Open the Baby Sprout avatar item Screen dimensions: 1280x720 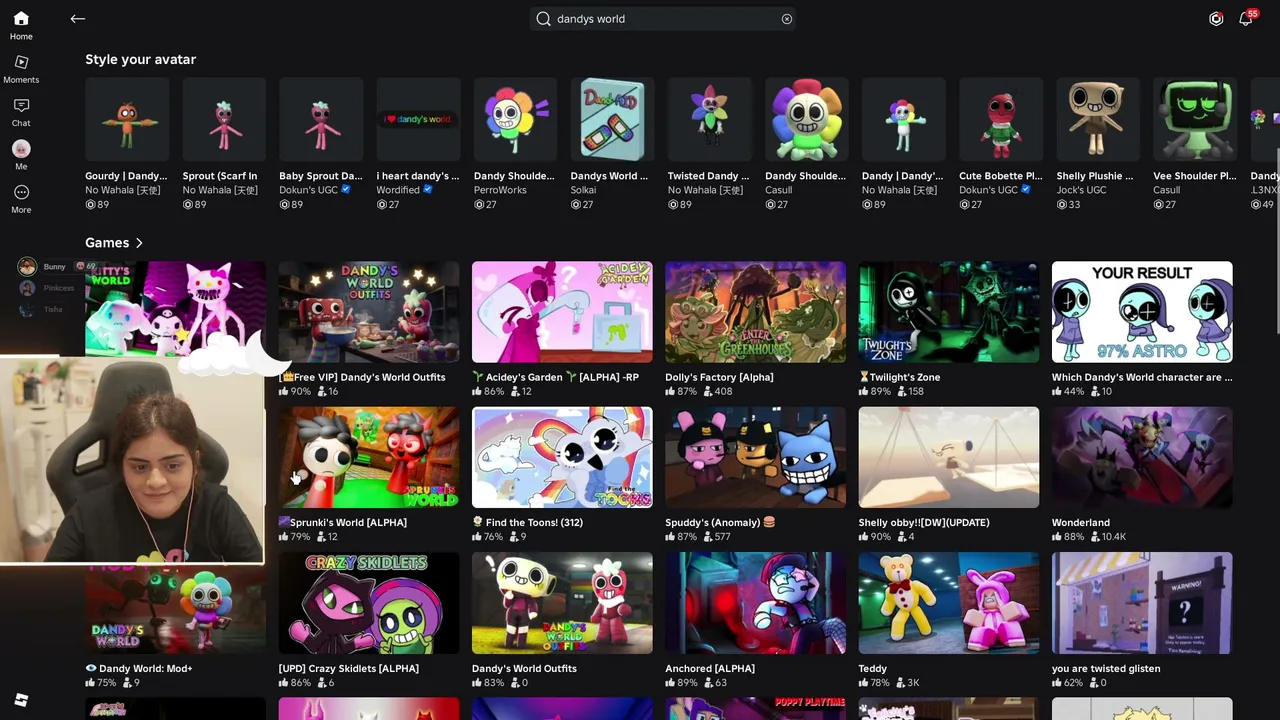(x=321, y=120)
